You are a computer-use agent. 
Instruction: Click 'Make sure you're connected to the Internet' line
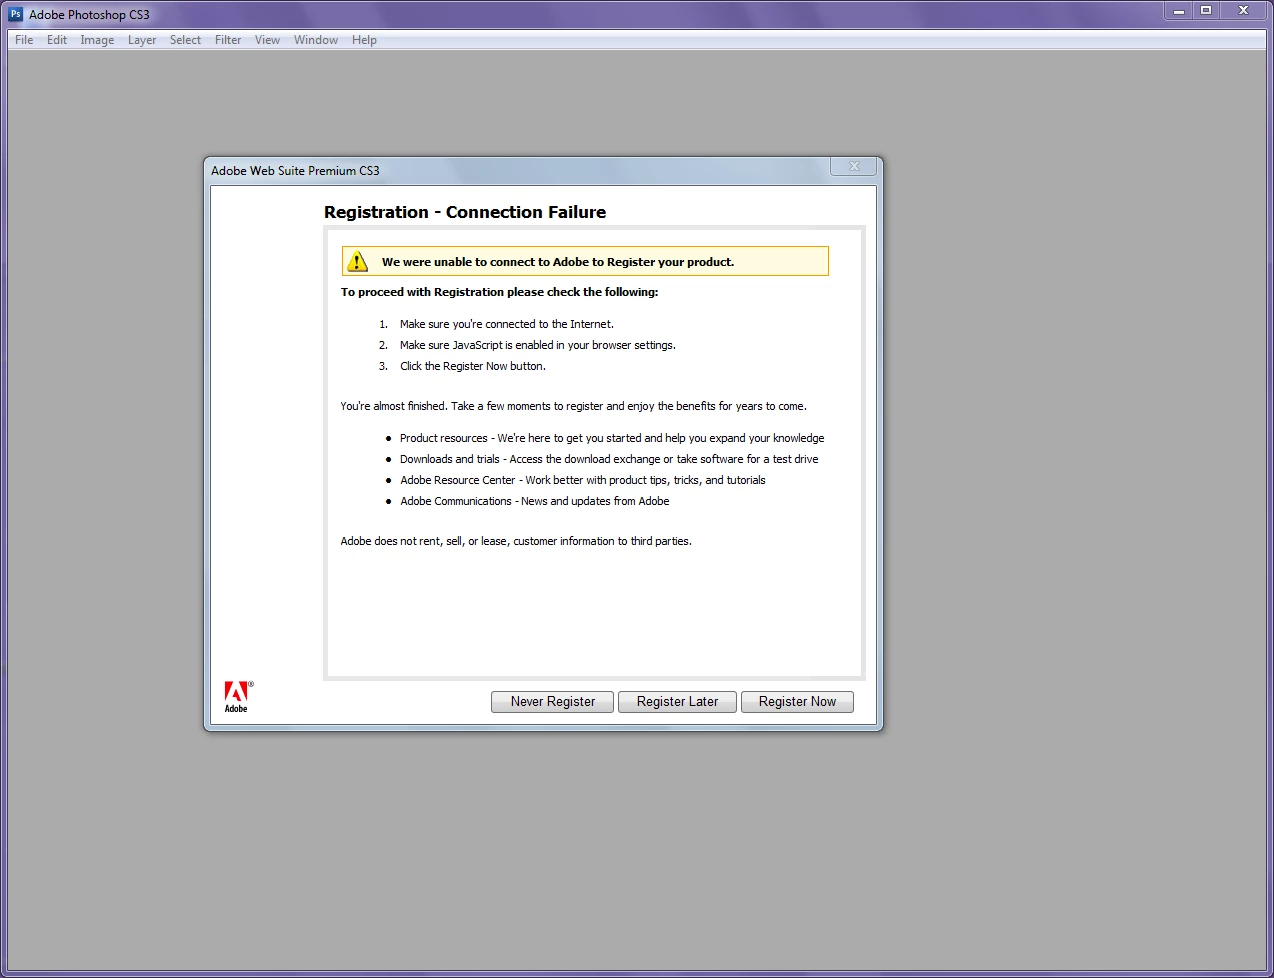coord(507,324)
